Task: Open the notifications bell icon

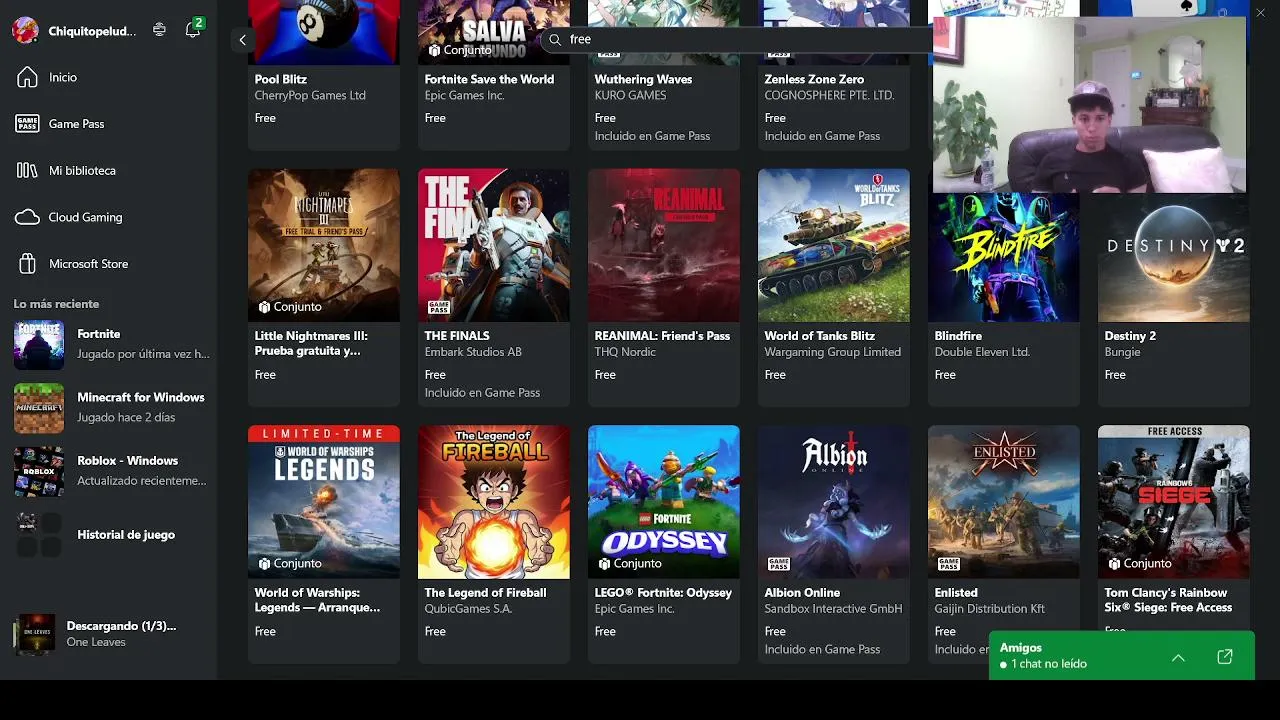Action: point(193,30)
